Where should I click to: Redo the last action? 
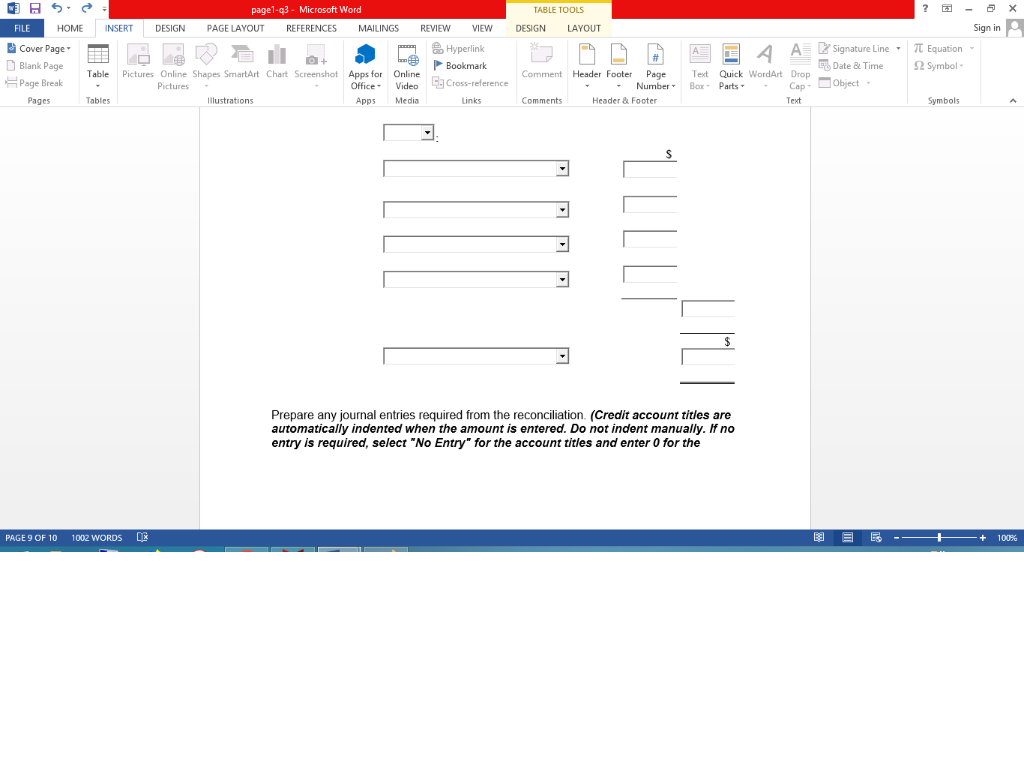[x=86, y=8]
